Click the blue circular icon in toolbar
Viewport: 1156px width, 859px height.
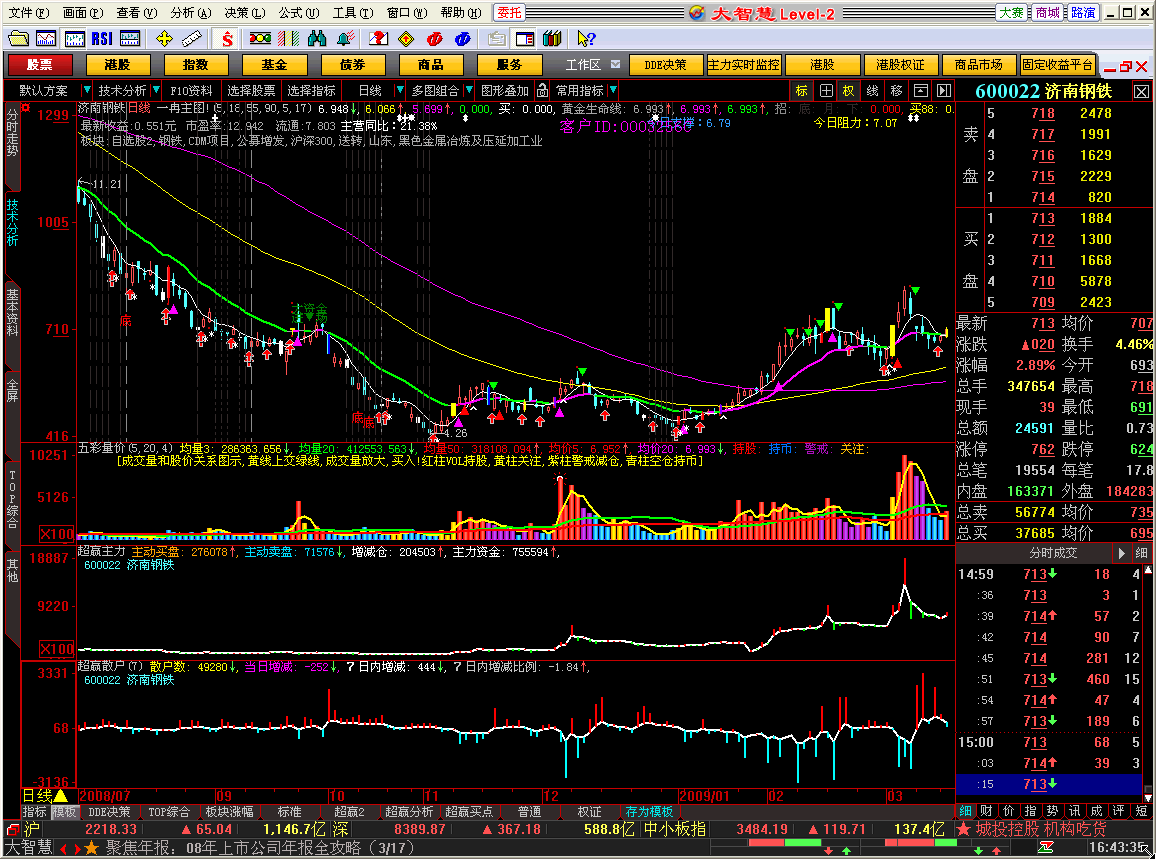click(462, 38)
